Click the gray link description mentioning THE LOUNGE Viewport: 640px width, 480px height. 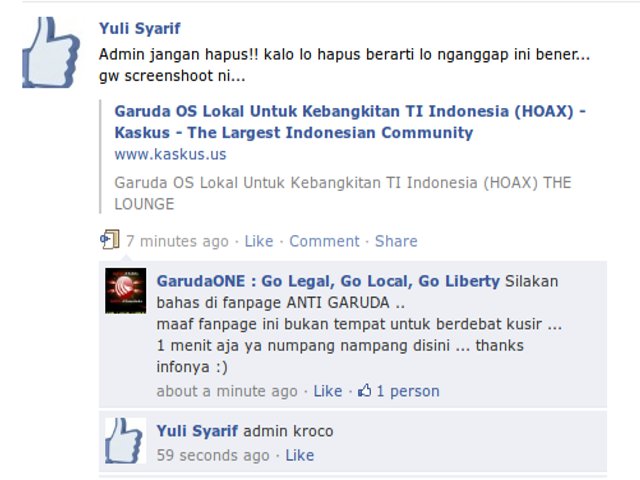343,193
